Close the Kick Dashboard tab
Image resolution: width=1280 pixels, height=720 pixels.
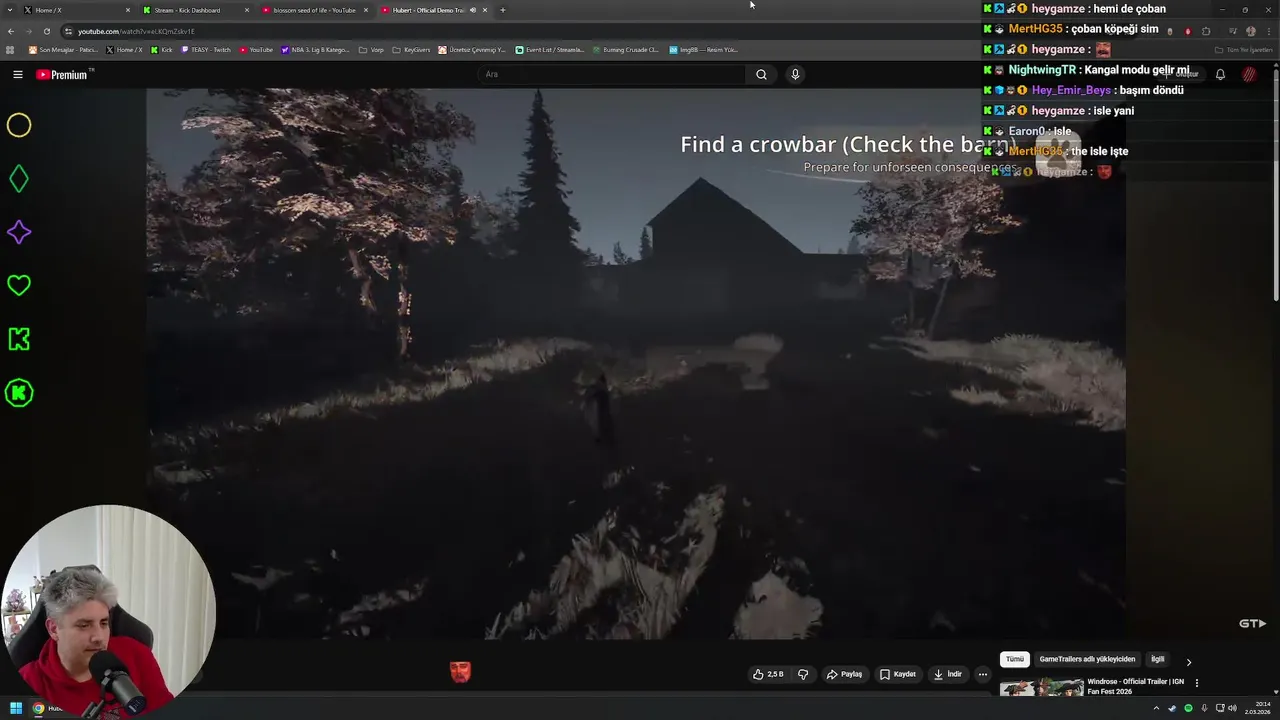247,10
